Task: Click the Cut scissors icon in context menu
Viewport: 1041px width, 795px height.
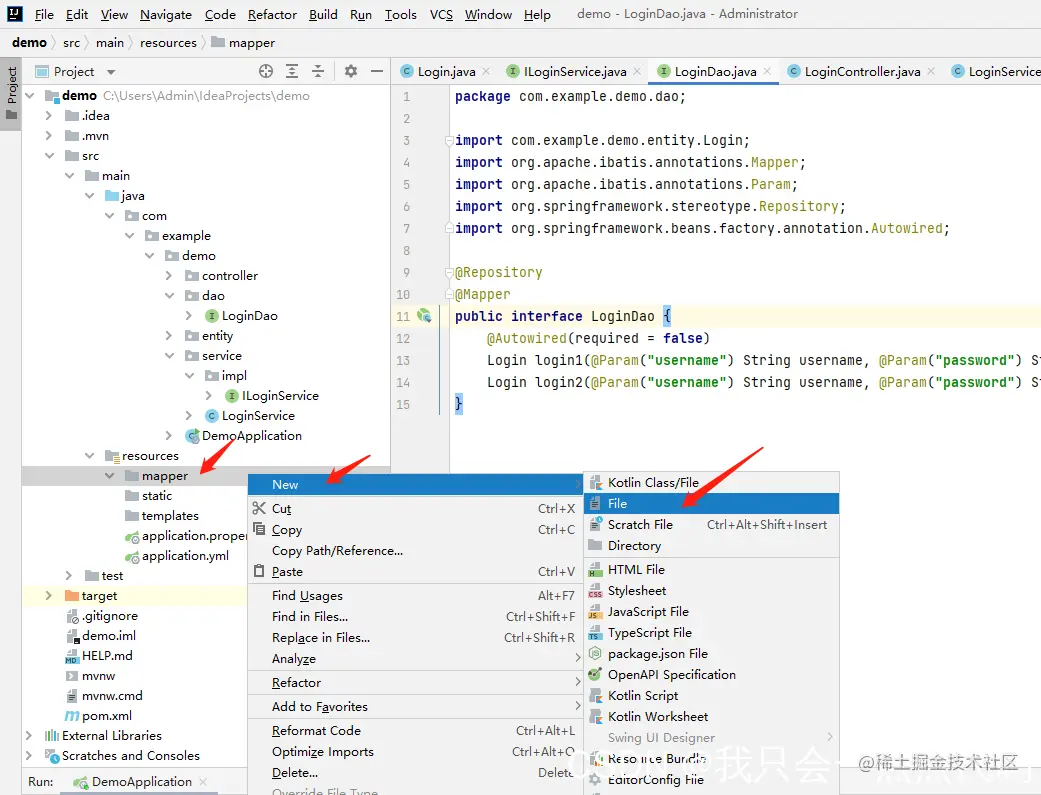Action: coord(259,508)
